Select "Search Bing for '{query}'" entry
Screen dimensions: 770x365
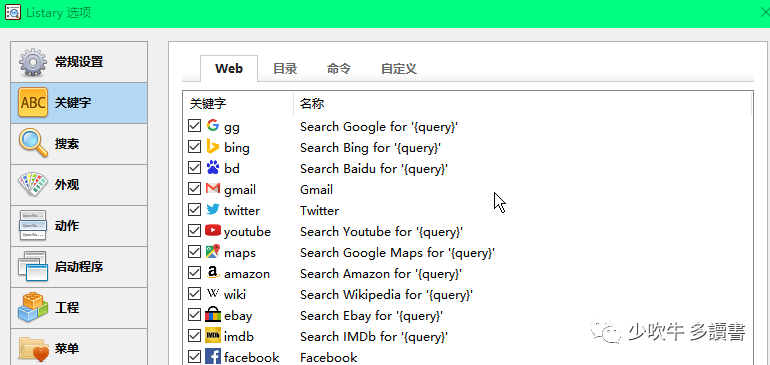pyautogui.click(x=371, y=147)
